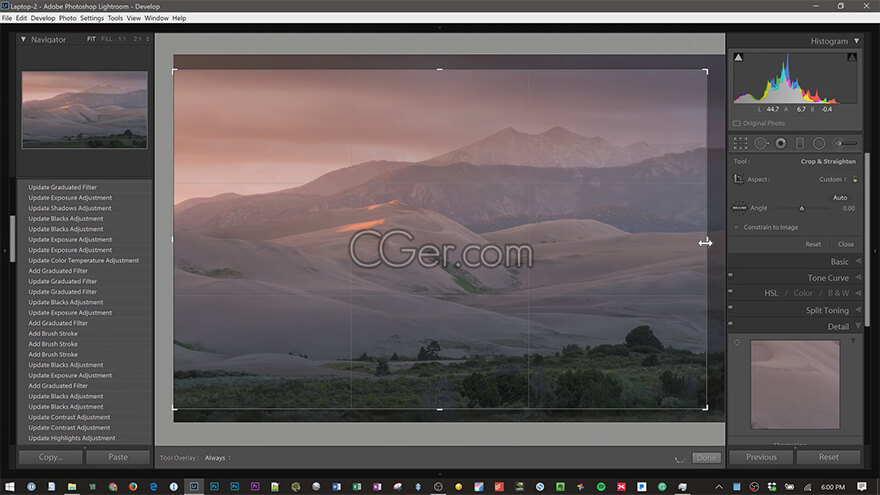Open the View menu
This screenshot has width=880, height=495.
134,18
